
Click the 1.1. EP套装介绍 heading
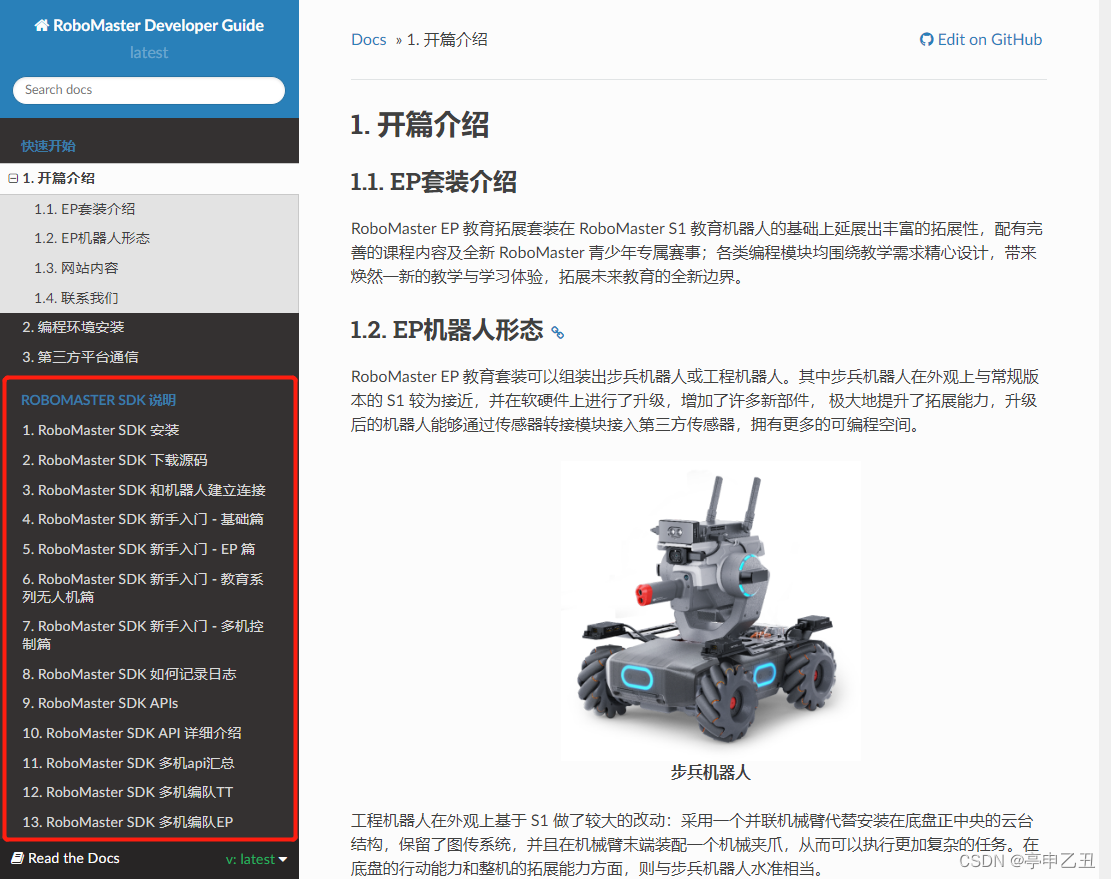[x=434, y=182]
